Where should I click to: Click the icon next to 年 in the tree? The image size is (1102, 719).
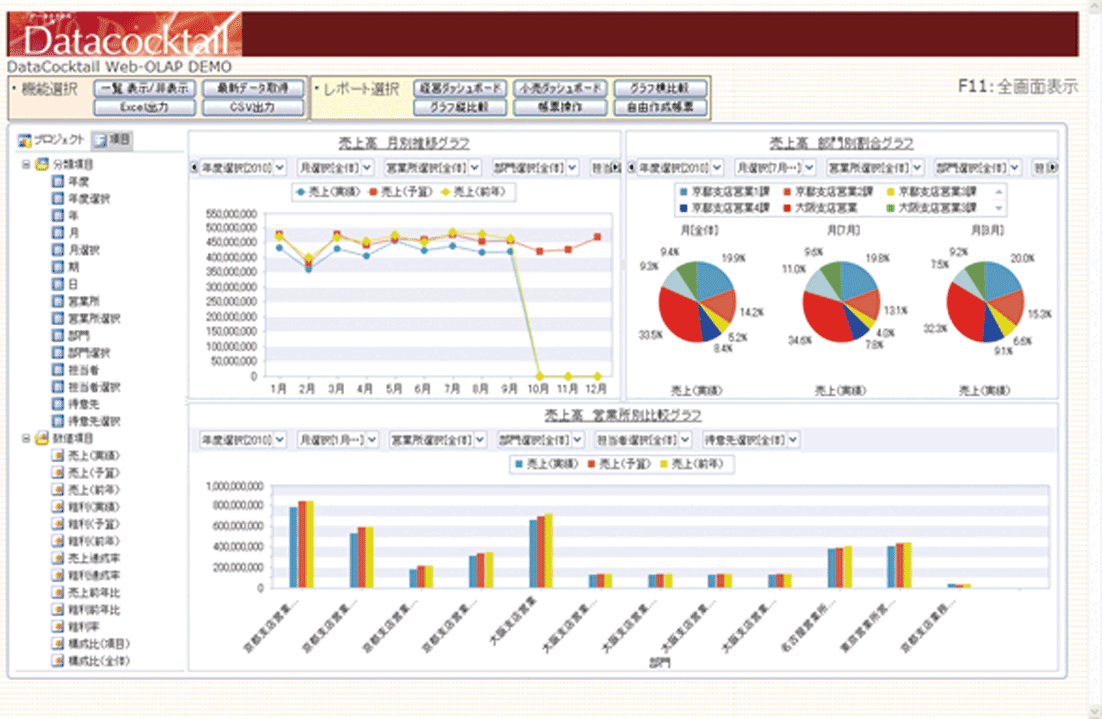point(58,216)
